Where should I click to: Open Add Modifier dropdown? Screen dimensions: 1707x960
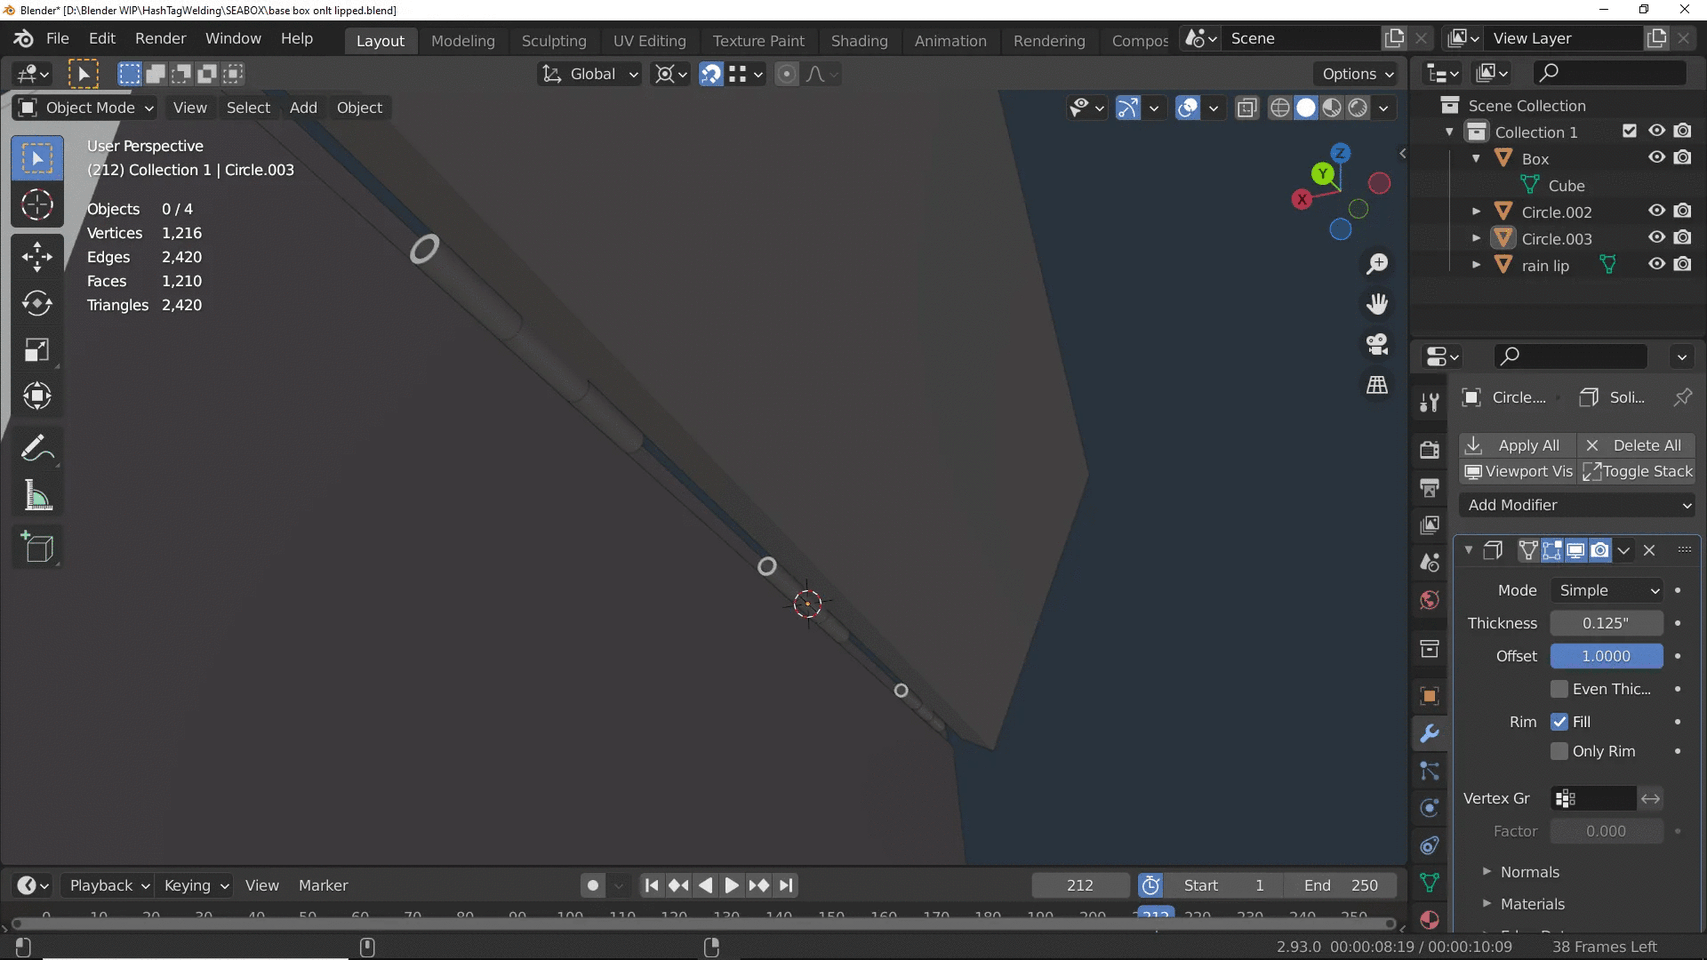(x=1579, y=505)
